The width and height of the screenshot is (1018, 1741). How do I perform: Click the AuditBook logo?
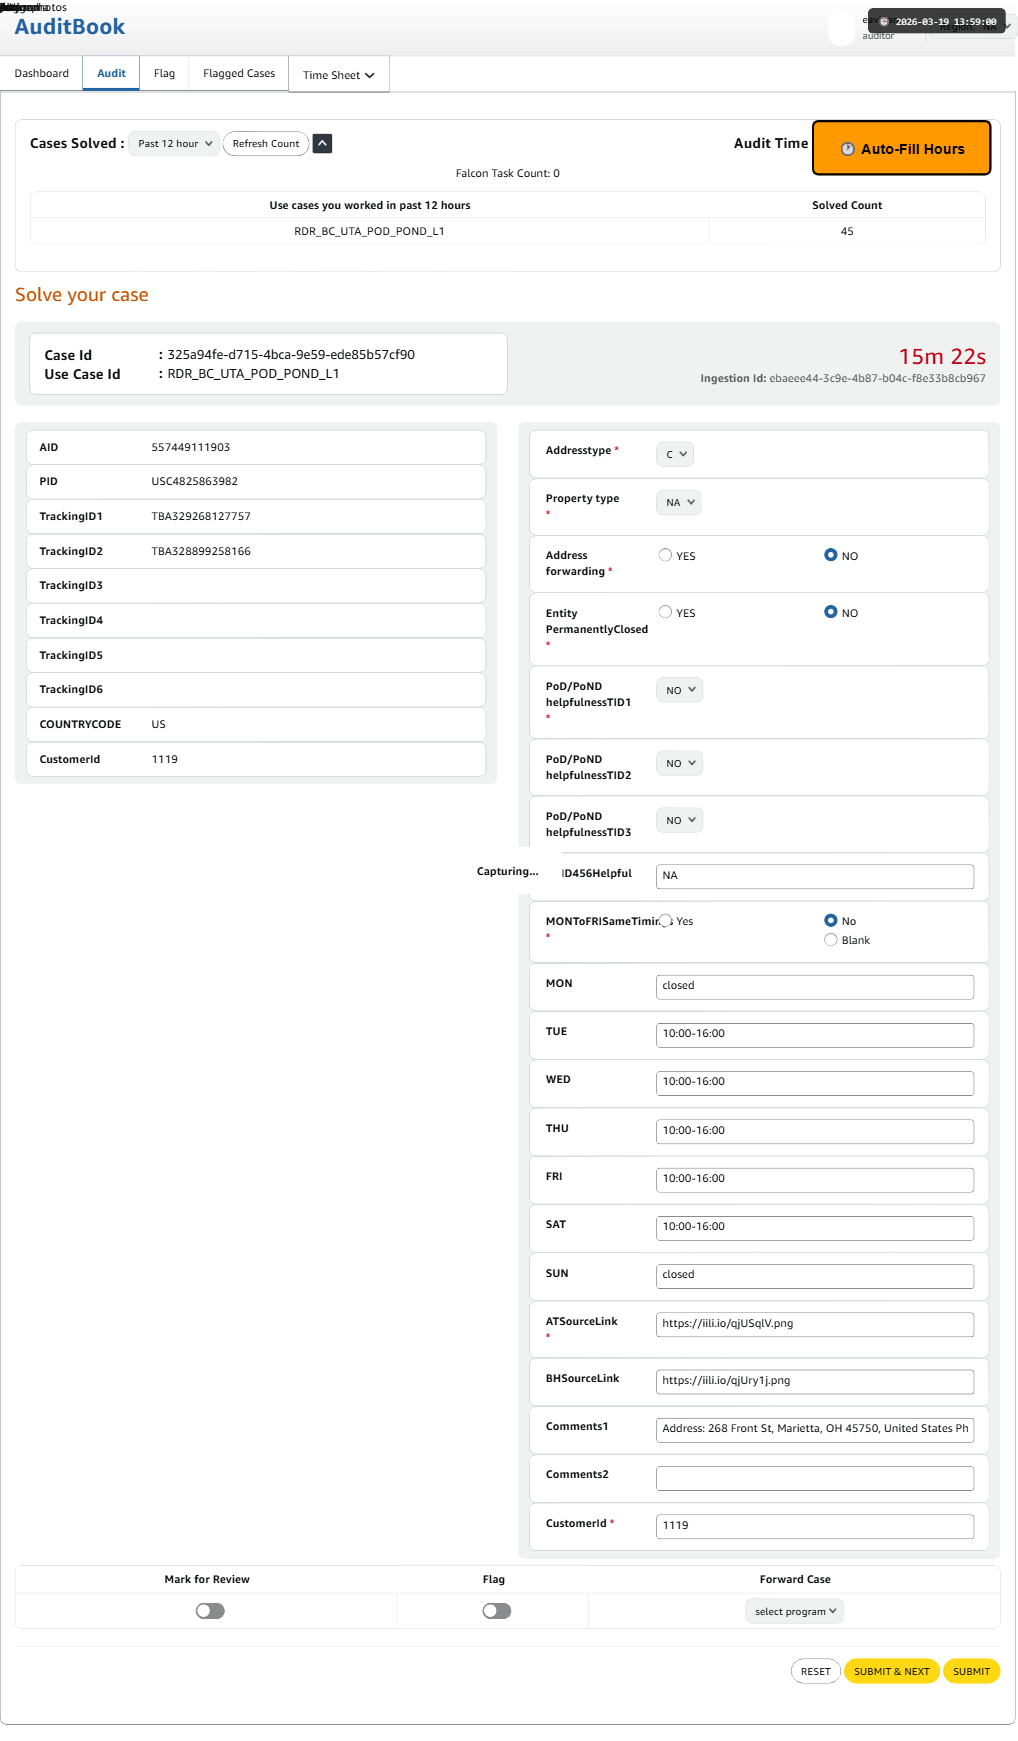(x=70, y=27)
